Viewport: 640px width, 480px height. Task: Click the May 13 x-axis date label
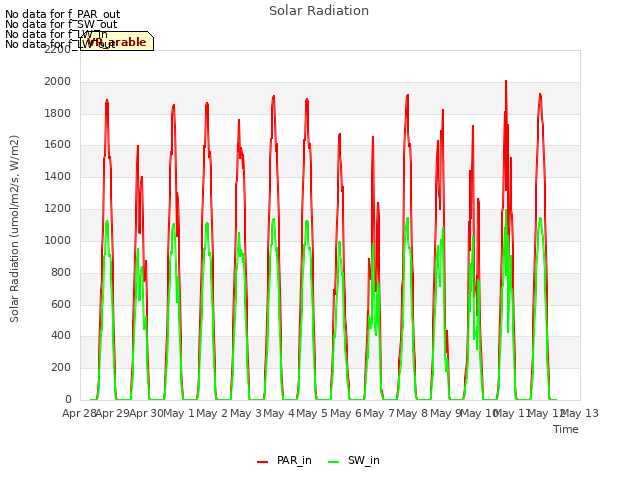click(581, 413)
